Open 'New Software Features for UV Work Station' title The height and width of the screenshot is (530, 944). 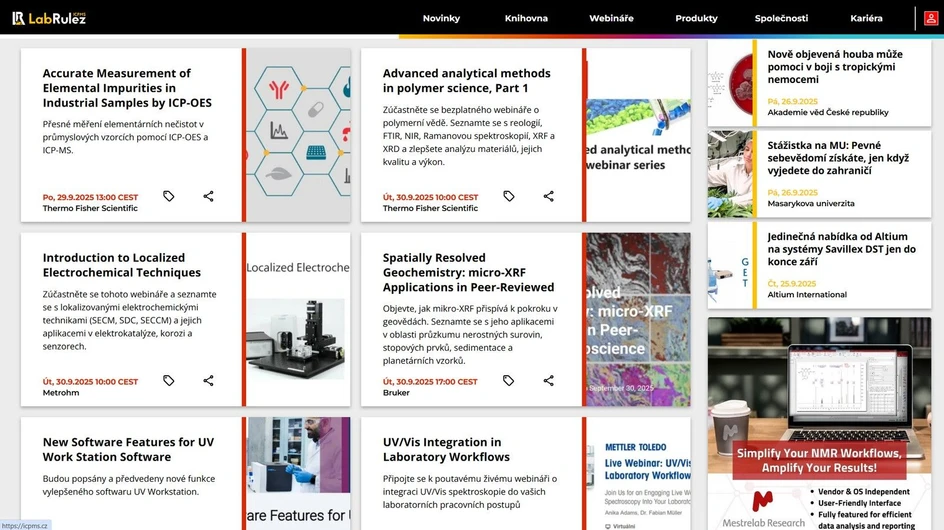click(128, 449)
